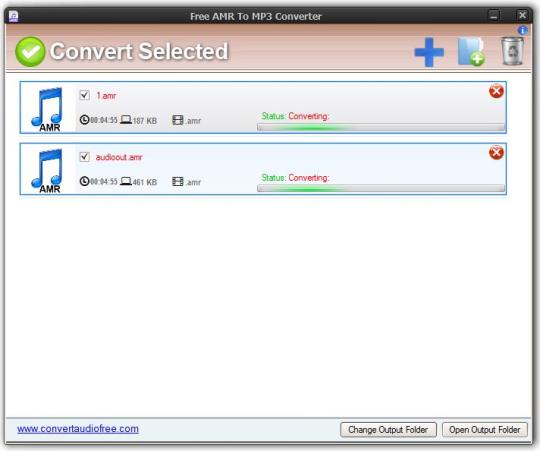Remove 1.amr with its red X icon
The image size is (540, 451).
click(x=496, y=91)
